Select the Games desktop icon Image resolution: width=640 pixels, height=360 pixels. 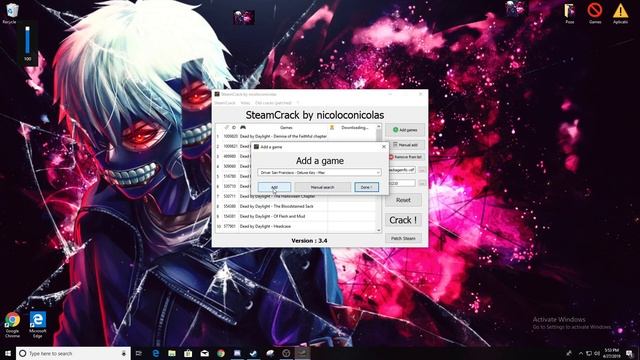pyautogui.click(x=595, y=13)
